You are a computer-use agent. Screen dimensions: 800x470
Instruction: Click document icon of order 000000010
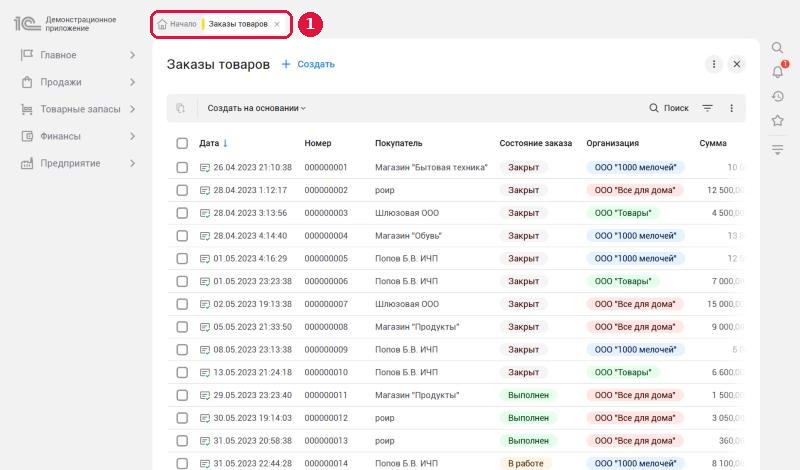tap(205, 373)
